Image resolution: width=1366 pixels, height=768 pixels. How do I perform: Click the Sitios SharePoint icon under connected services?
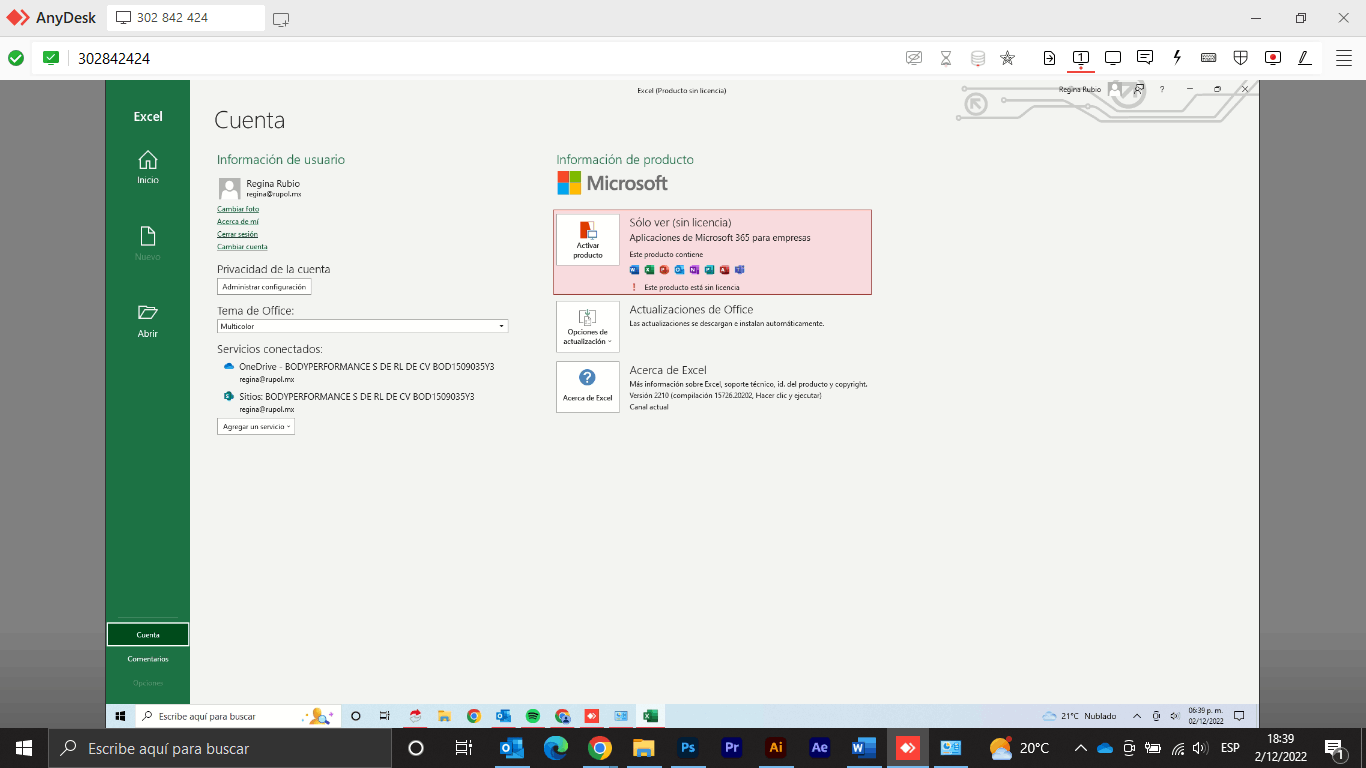tap(229, 397)
